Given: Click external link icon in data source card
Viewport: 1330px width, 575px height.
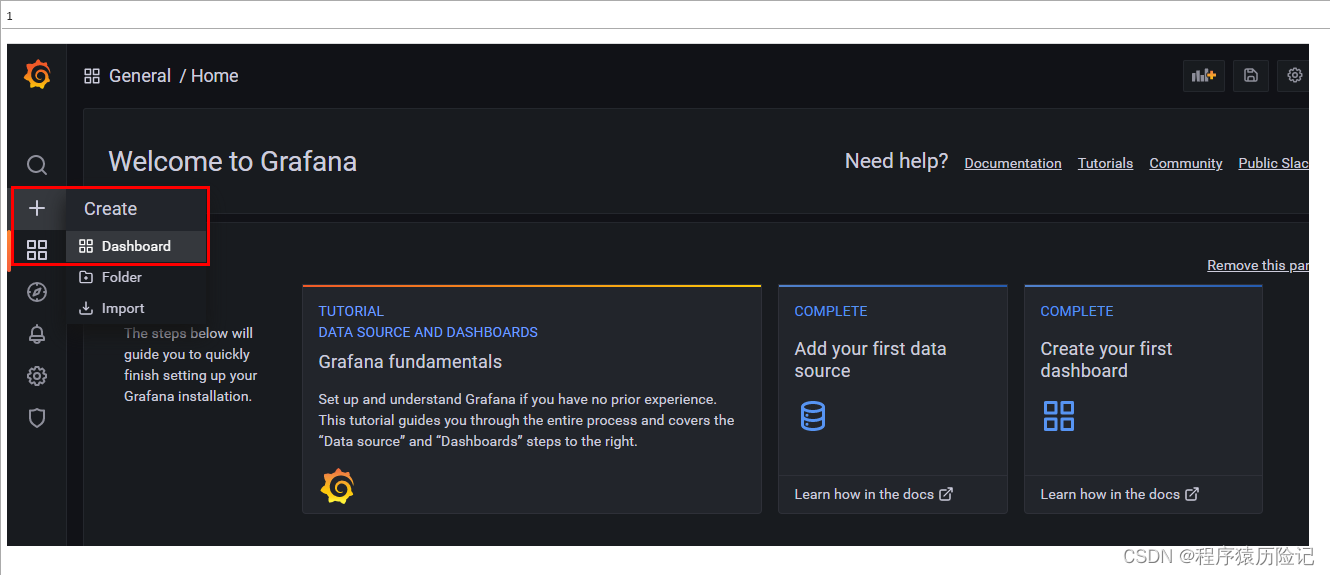Looking at the screenshot, I should tap(946, 494).
